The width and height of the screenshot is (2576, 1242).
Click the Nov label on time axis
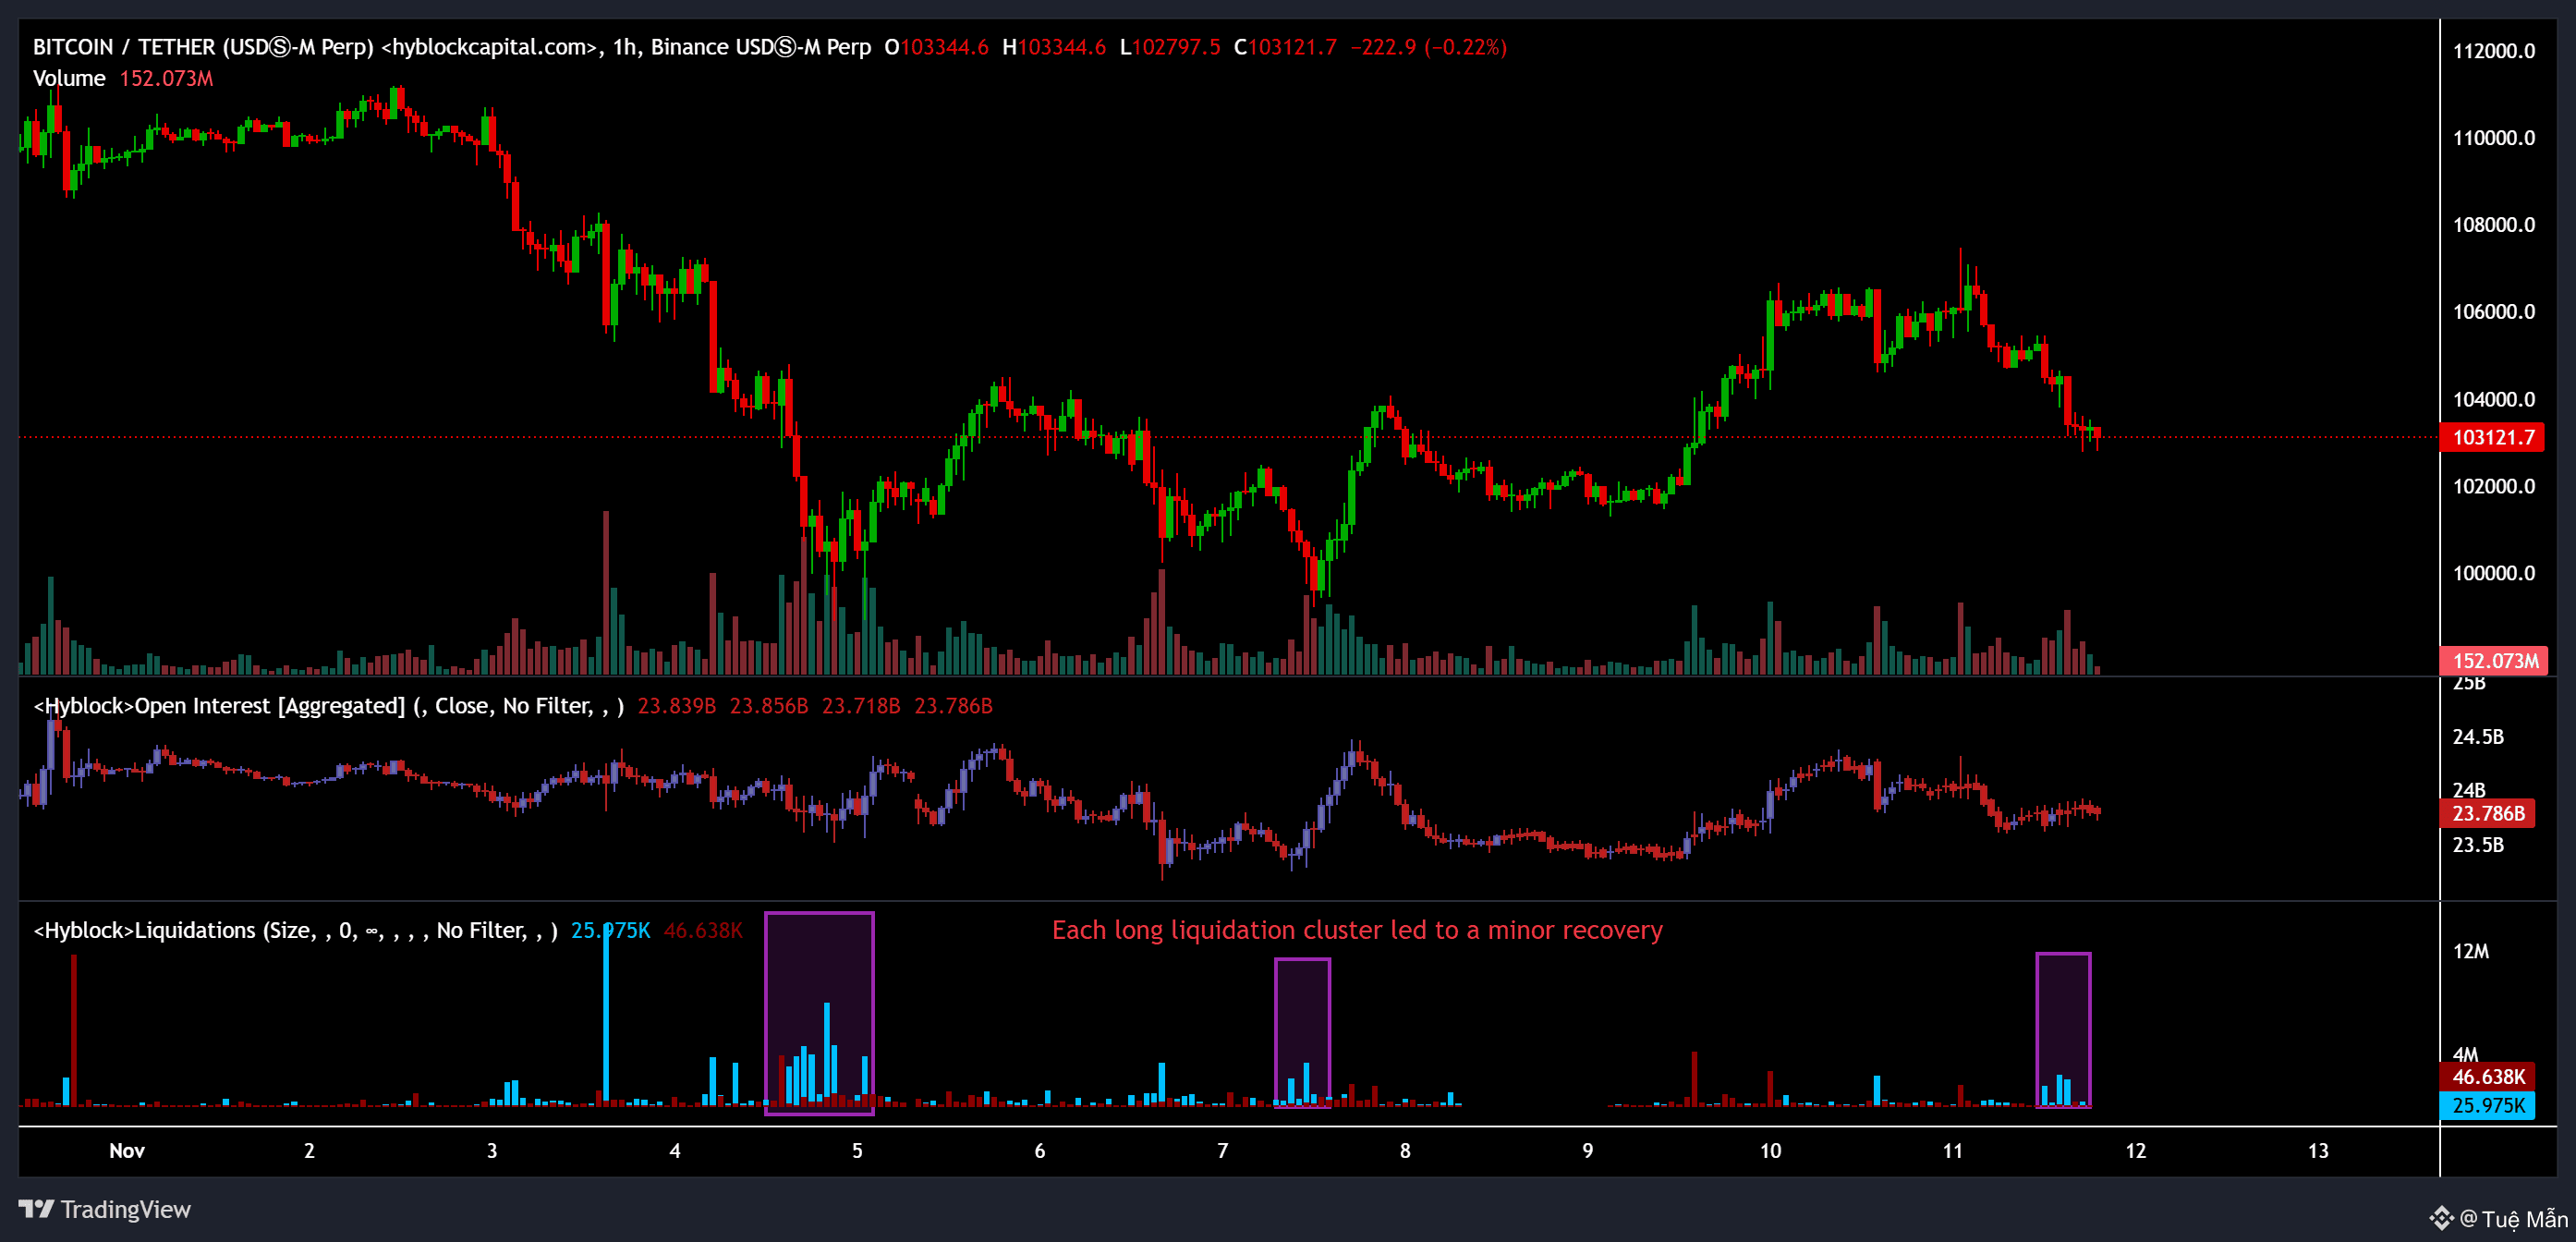coord(127,1150)
